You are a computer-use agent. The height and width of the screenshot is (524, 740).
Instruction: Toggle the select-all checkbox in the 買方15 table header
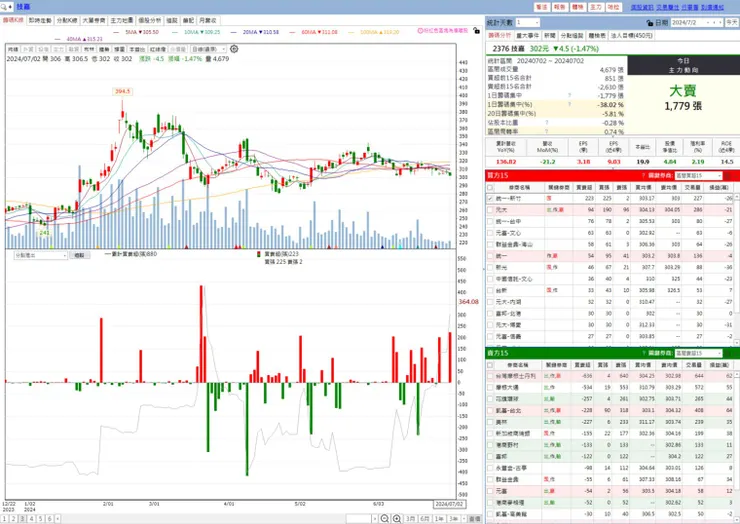pyautogui.click(x=490, y=187)
